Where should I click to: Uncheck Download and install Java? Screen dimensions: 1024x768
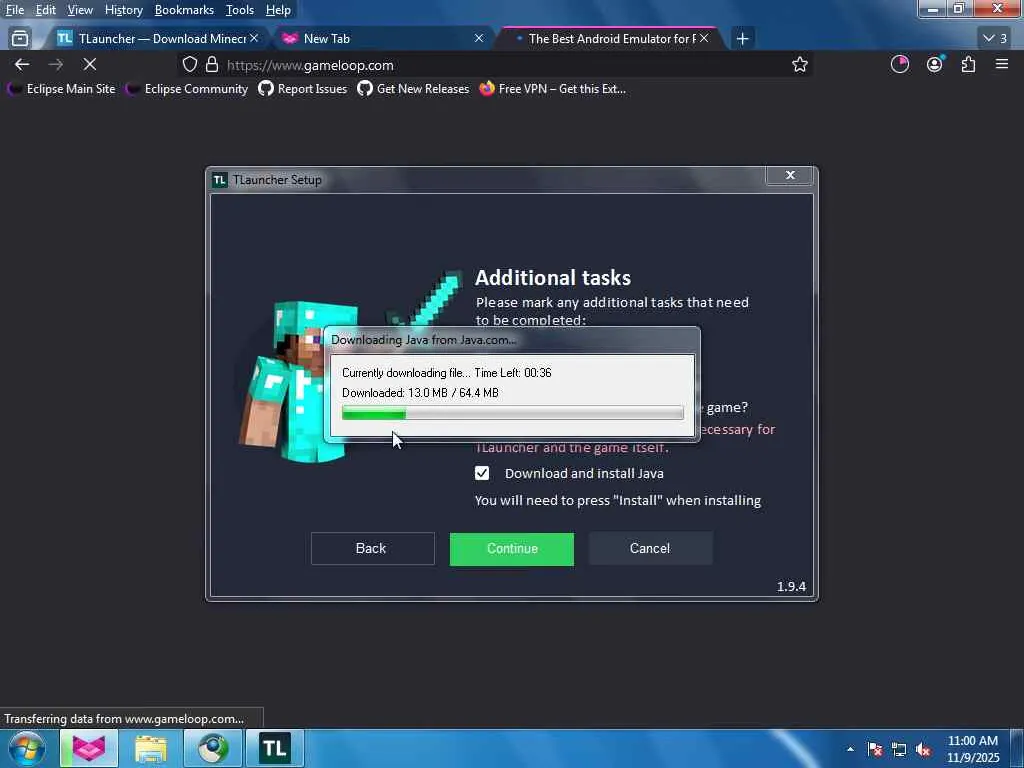coord(482,473)
